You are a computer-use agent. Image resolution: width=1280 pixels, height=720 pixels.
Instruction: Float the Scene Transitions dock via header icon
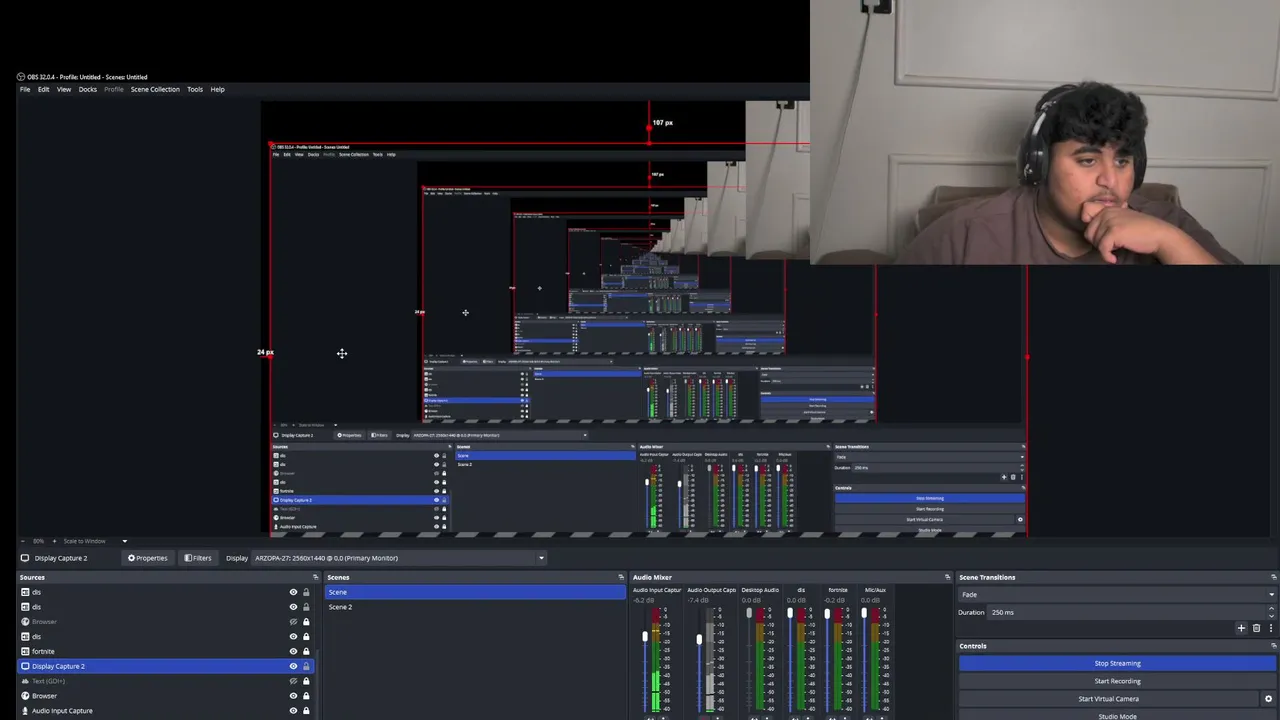(x=1273, y=577)
